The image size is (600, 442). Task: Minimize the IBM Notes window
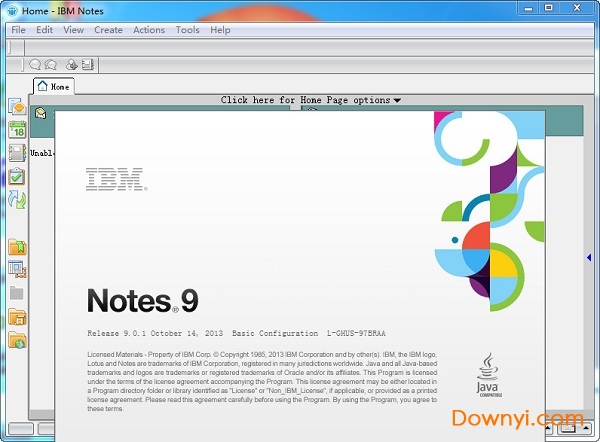pos(529,8)
